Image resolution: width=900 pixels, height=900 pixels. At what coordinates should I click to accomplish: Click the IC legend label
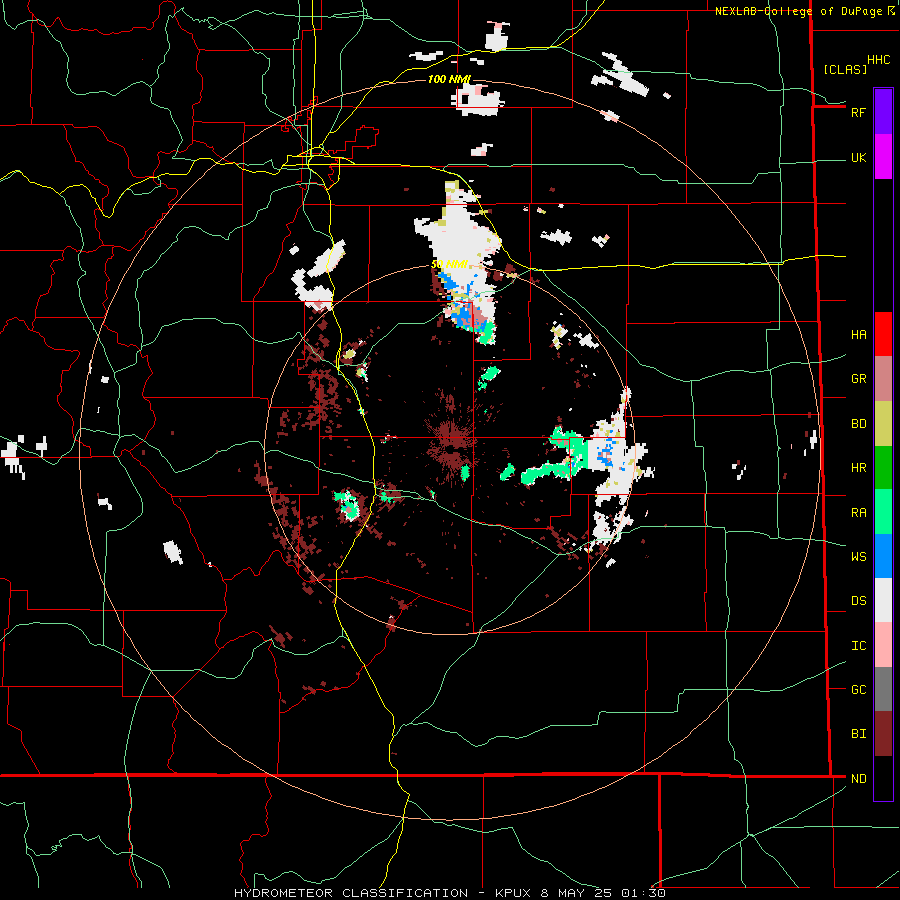pos(858,646)
